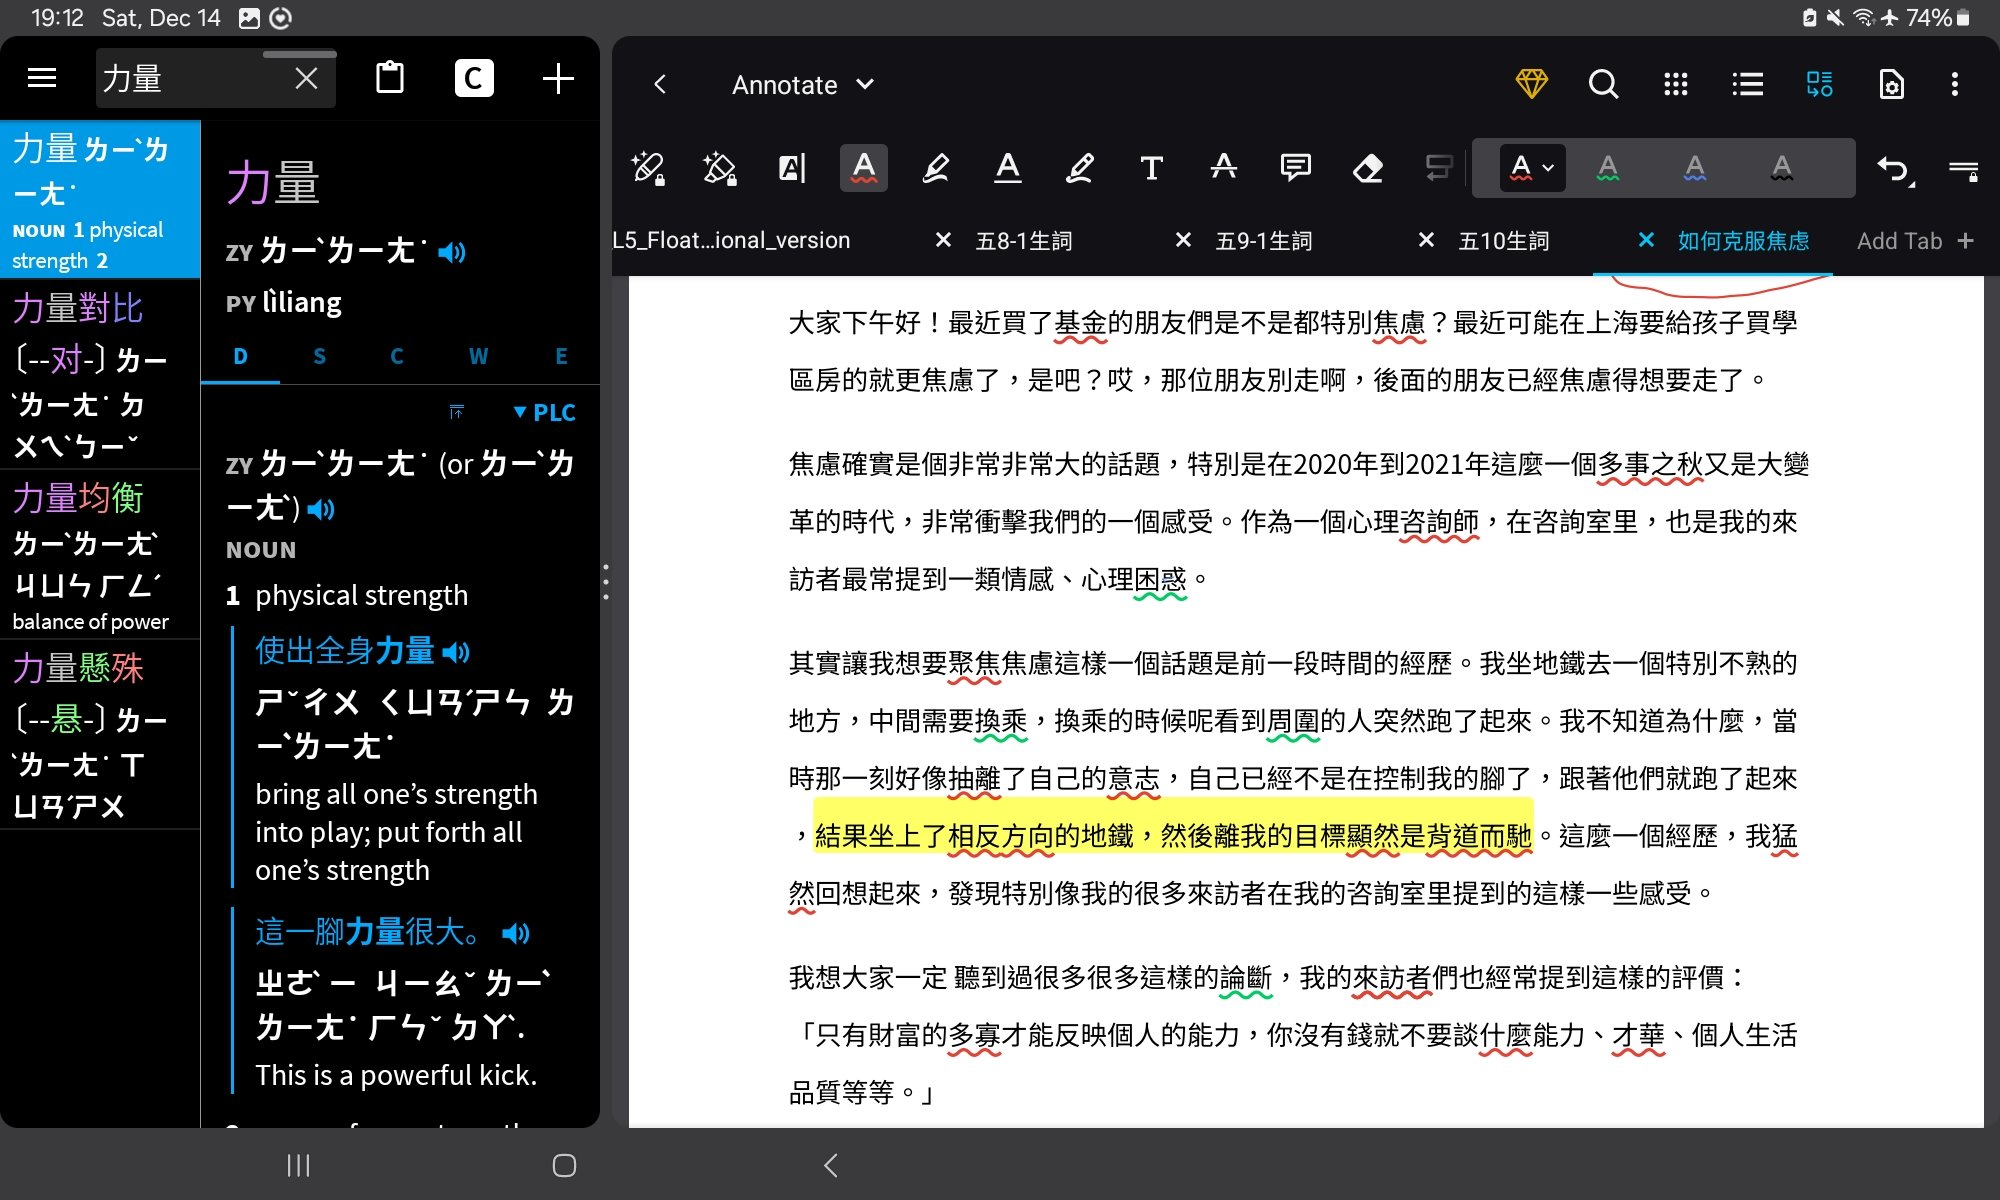Open the clipboard reader icon
Viewport: 2000px width, 1200px height.
[390, 78]
